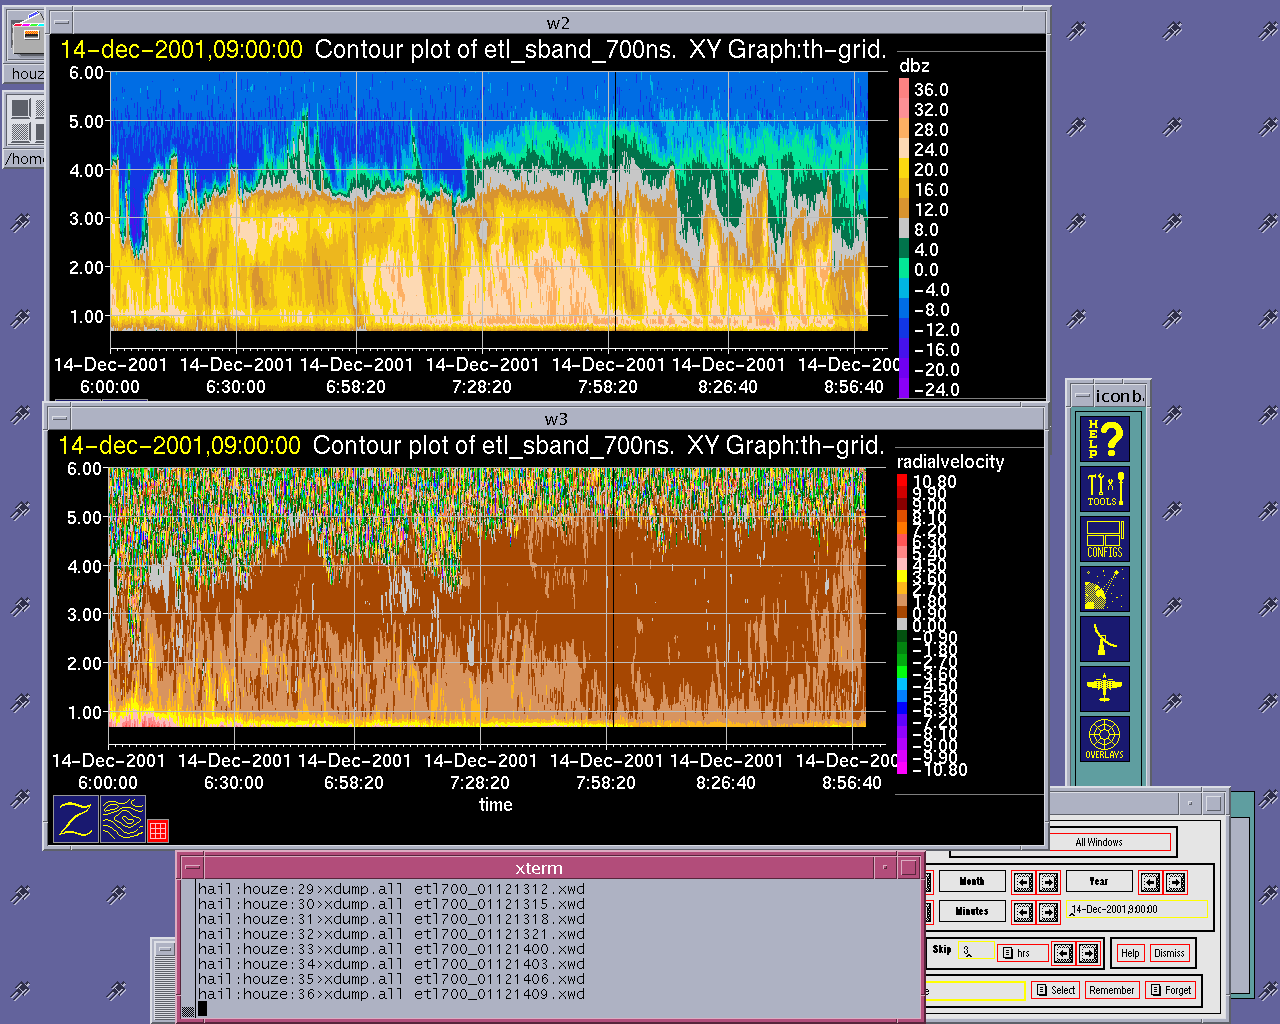Open the hrs skip-unit dropdown
The width and height of the screenshot is (1280, 1024).
(1023, 953)
